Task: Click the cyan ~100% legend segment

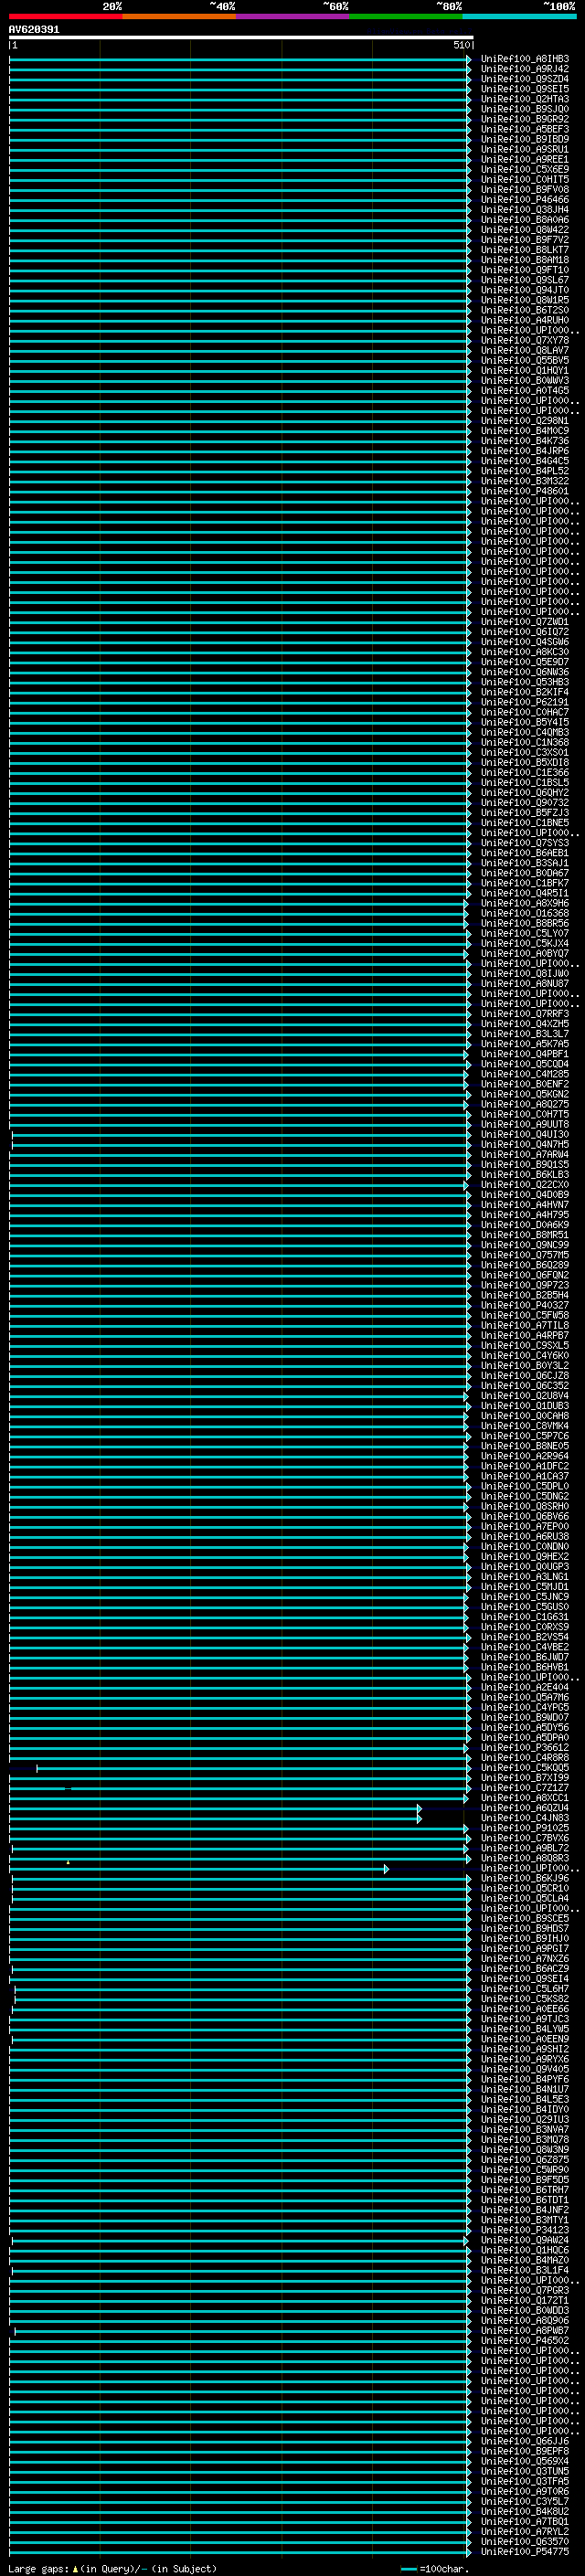Action: (x=519, y=16)
